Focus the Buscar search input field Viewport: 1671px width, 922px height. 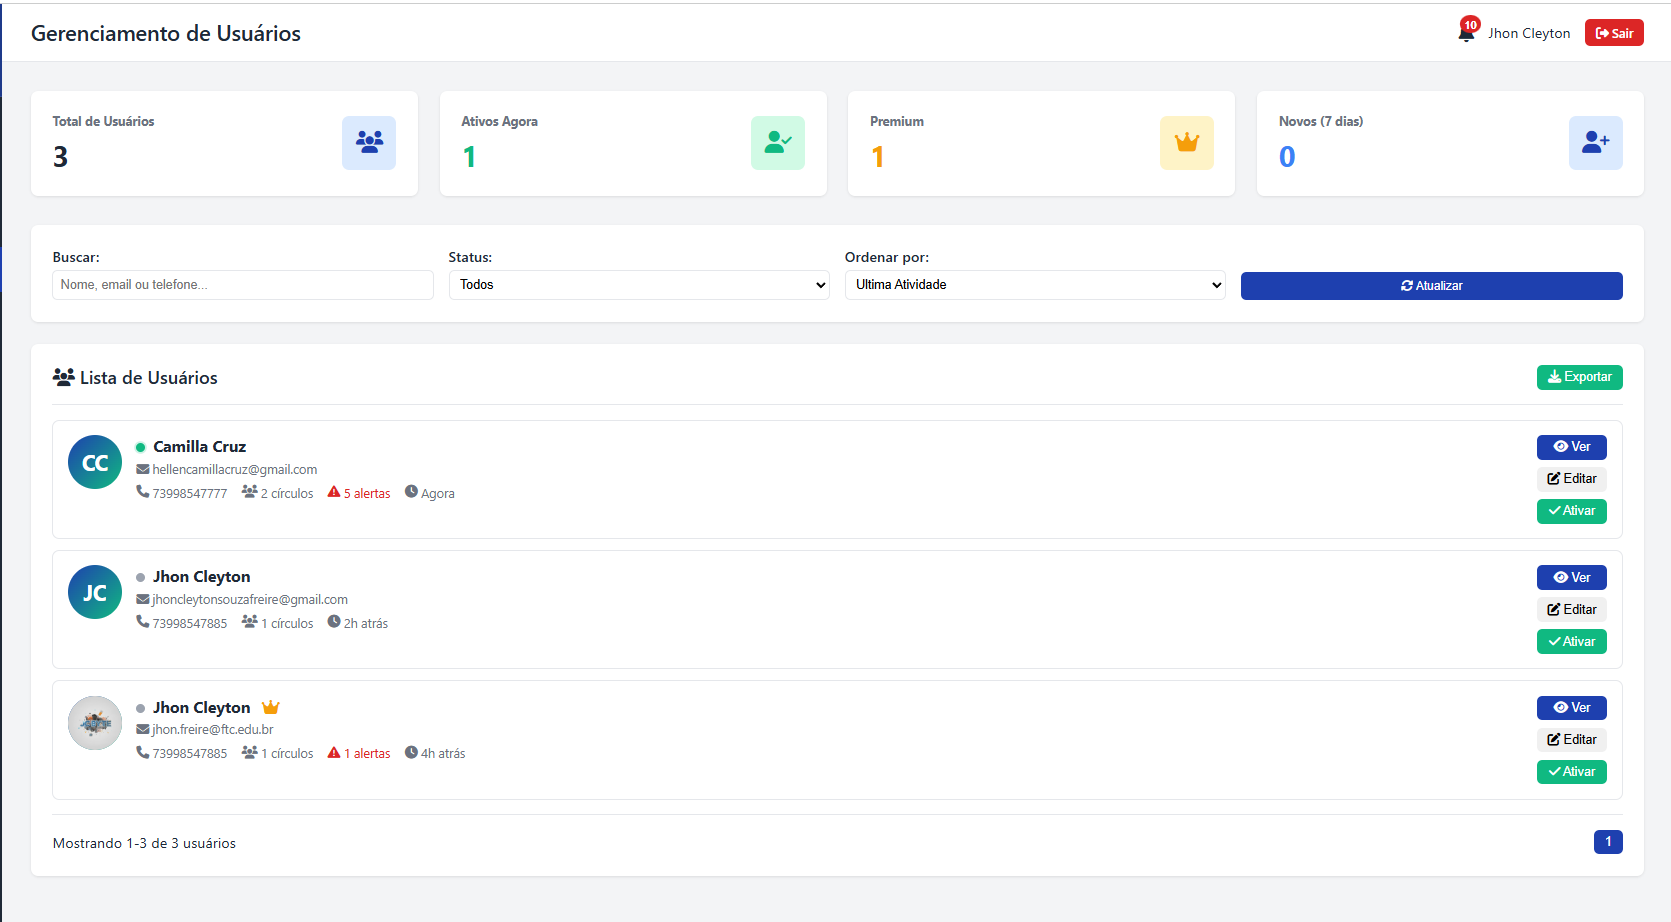(x=242, y=285)
